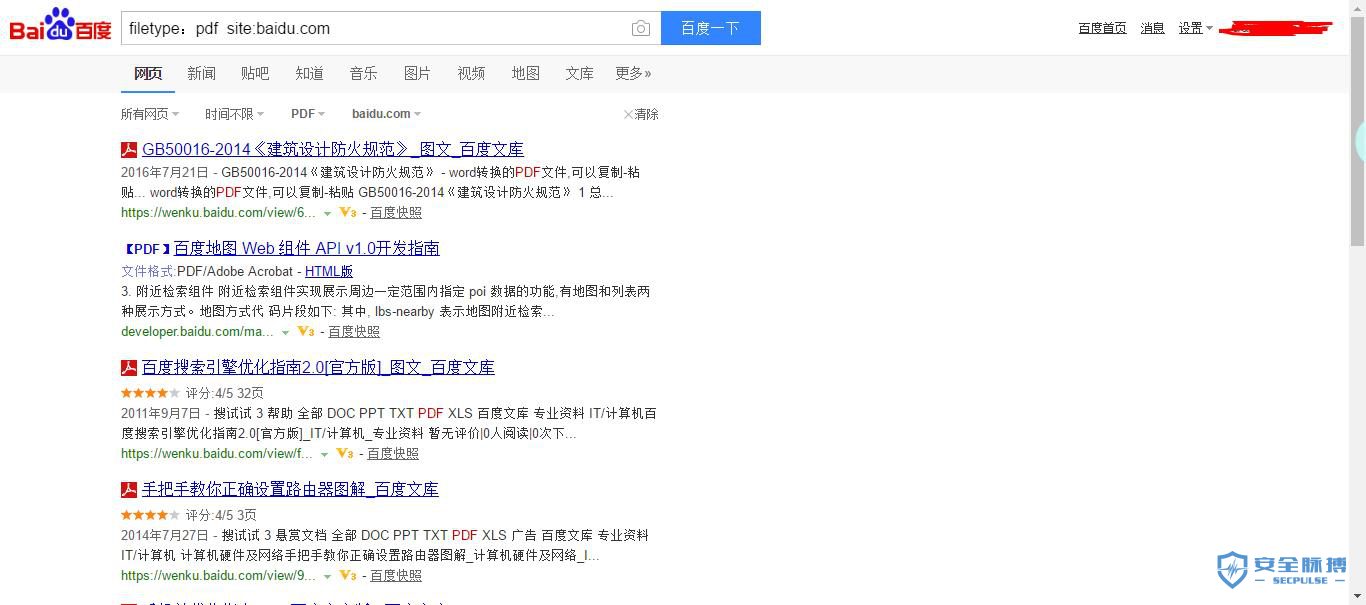This screenshot has height=605, width=1366.
Task: Switch to the 贴吧 tab
Action: click(x=255, y=73)
